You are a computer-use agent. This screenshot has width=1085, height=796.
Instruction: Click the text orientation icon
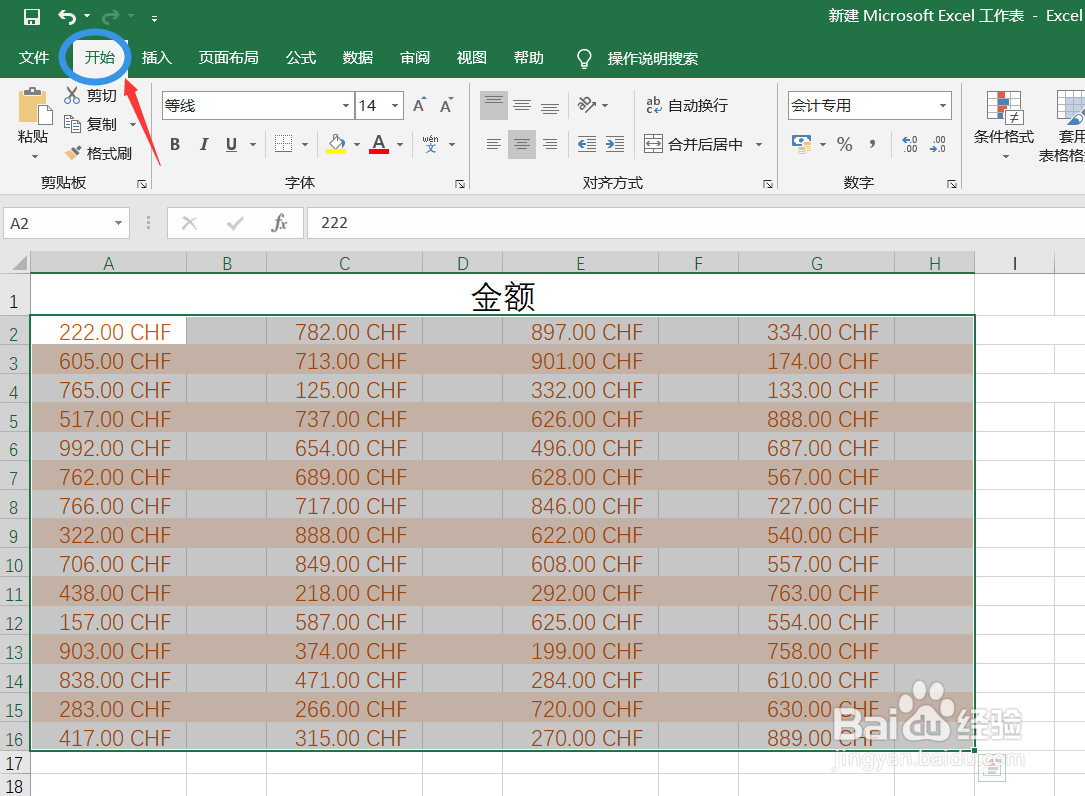click(x=587, y=105)
